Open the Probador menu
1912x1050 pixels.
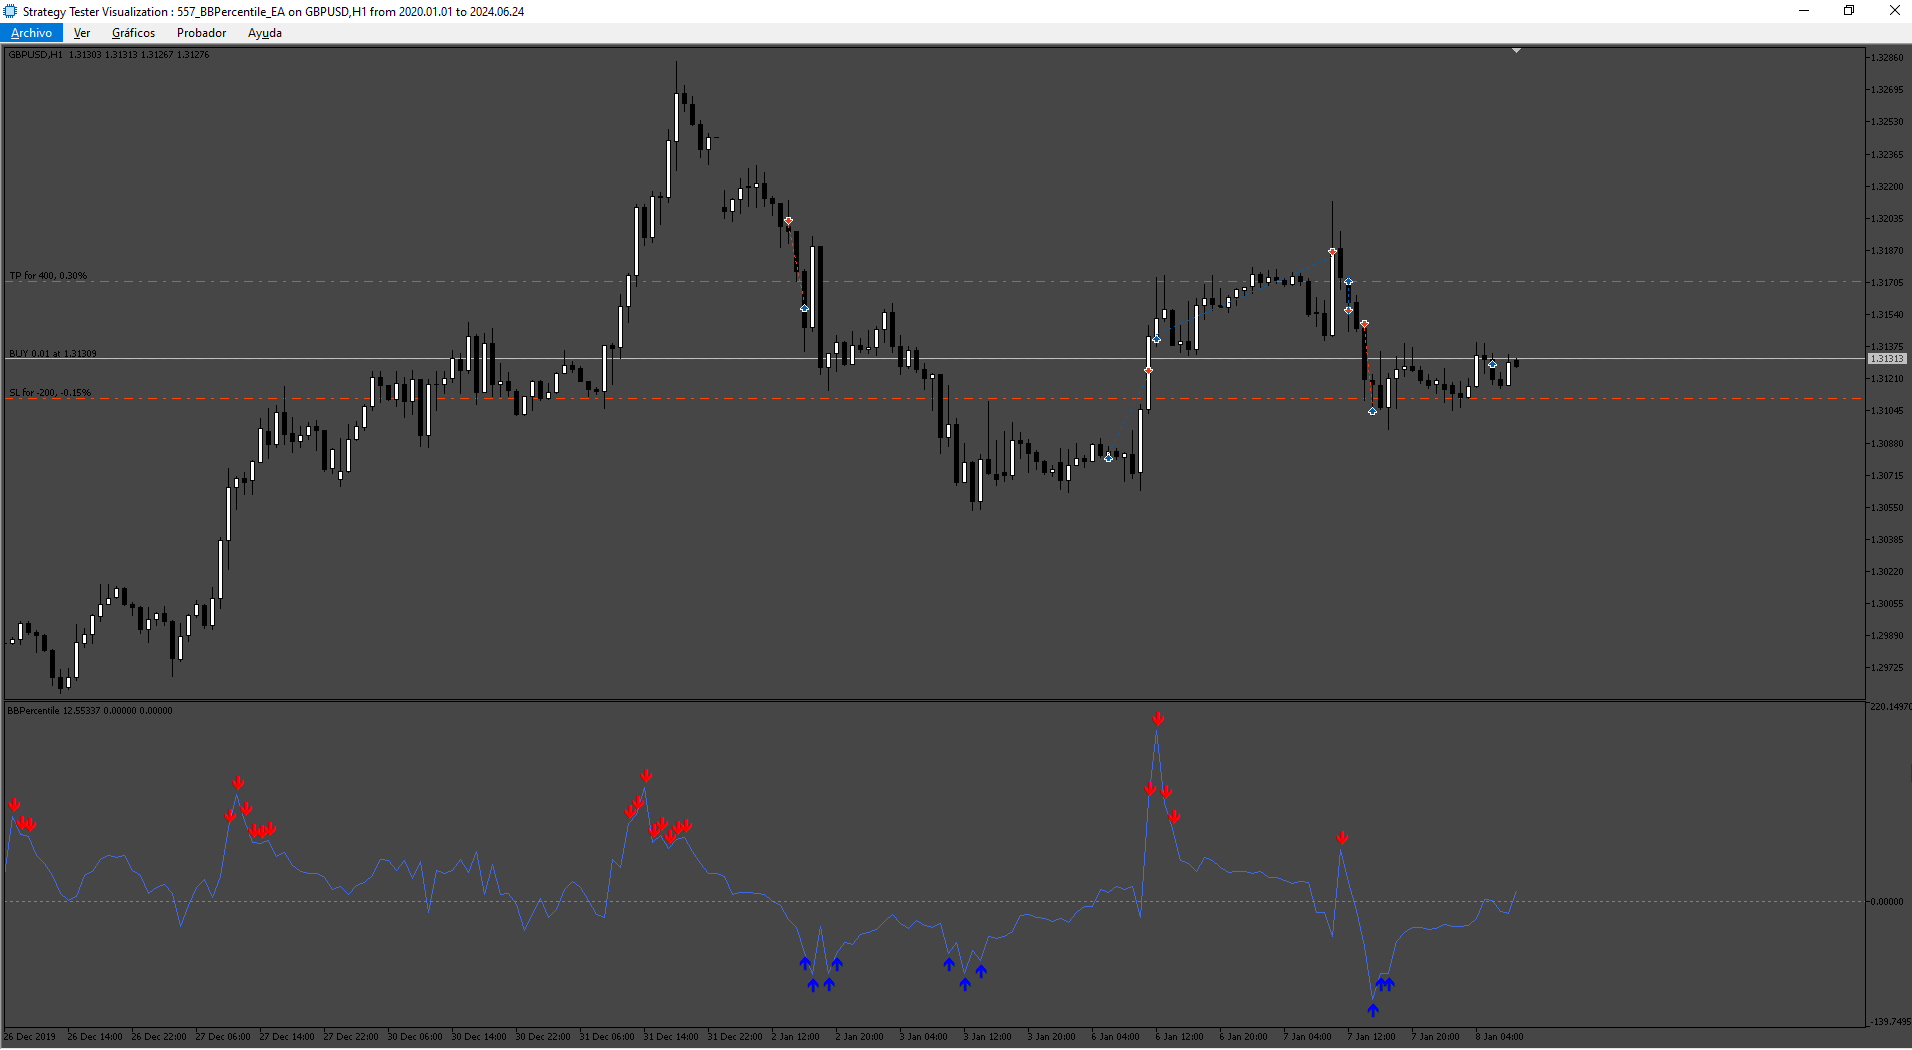point(201,33)
